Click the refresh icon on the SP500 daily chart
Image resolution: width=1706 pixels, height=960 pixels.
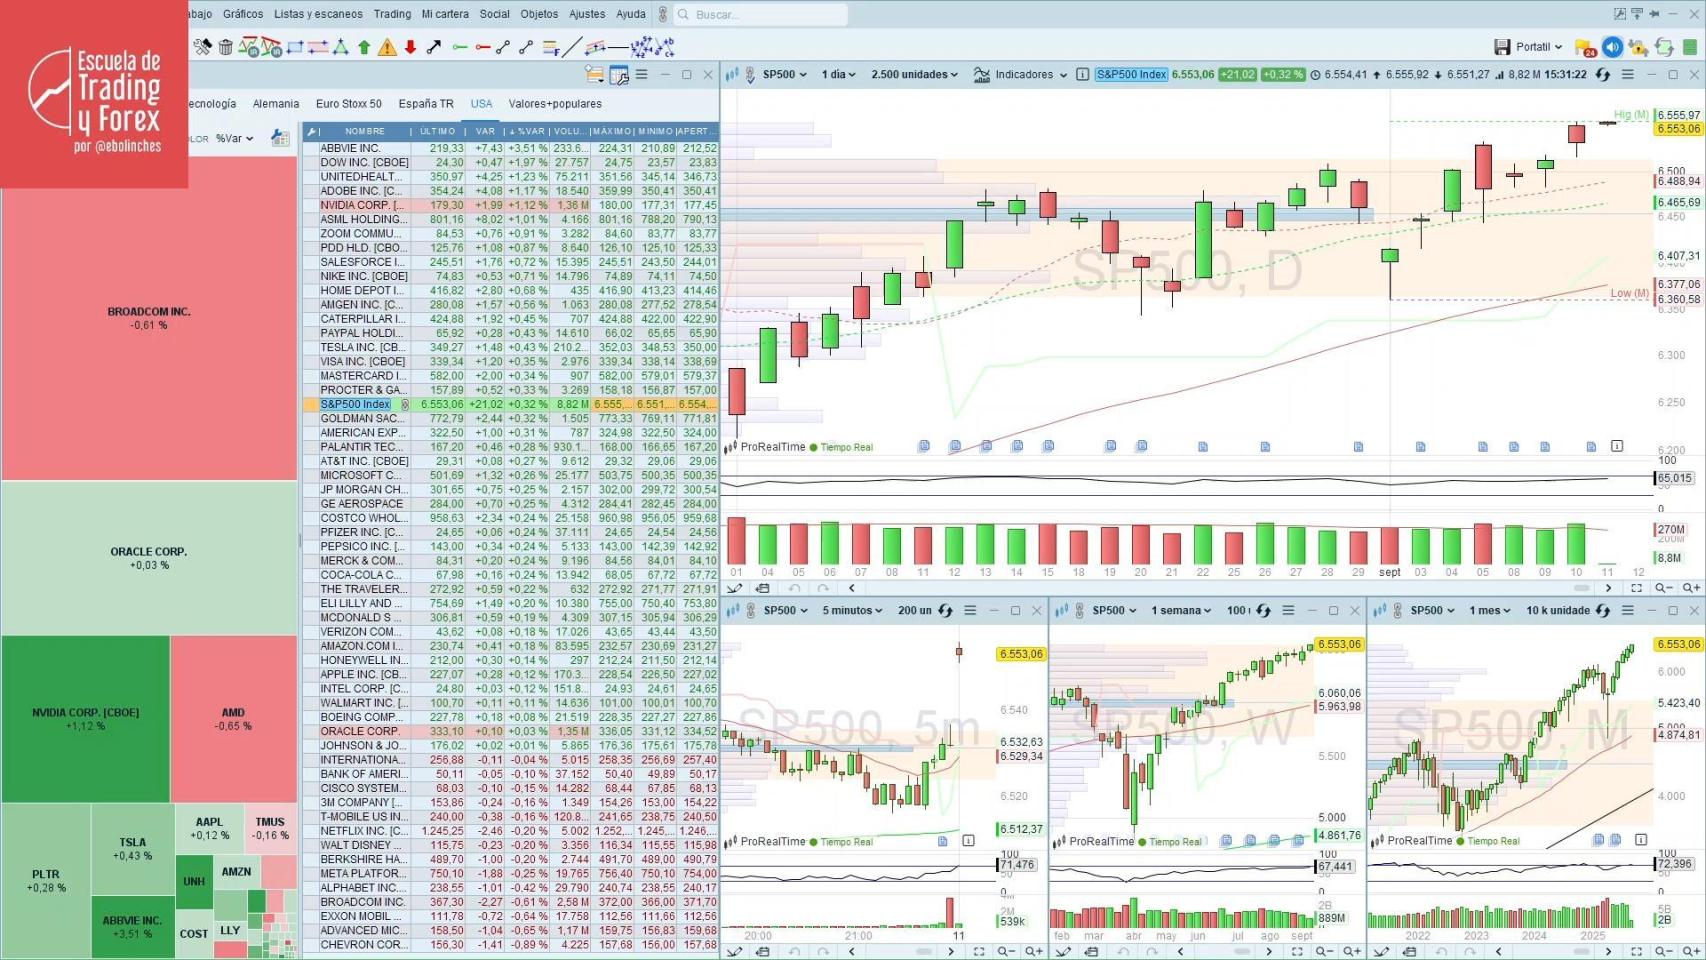point(1603,74)
